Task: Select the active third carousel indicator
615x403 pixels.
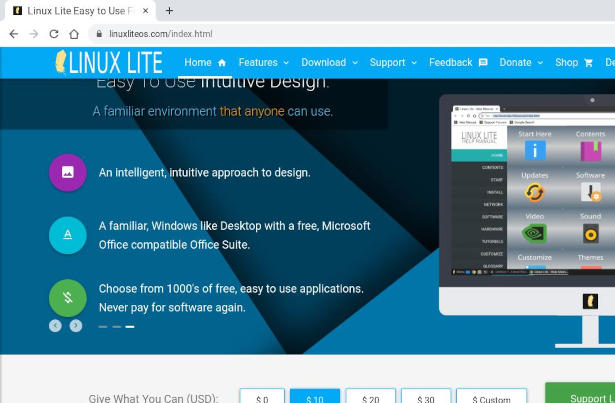Action: [x=130, y=326]
